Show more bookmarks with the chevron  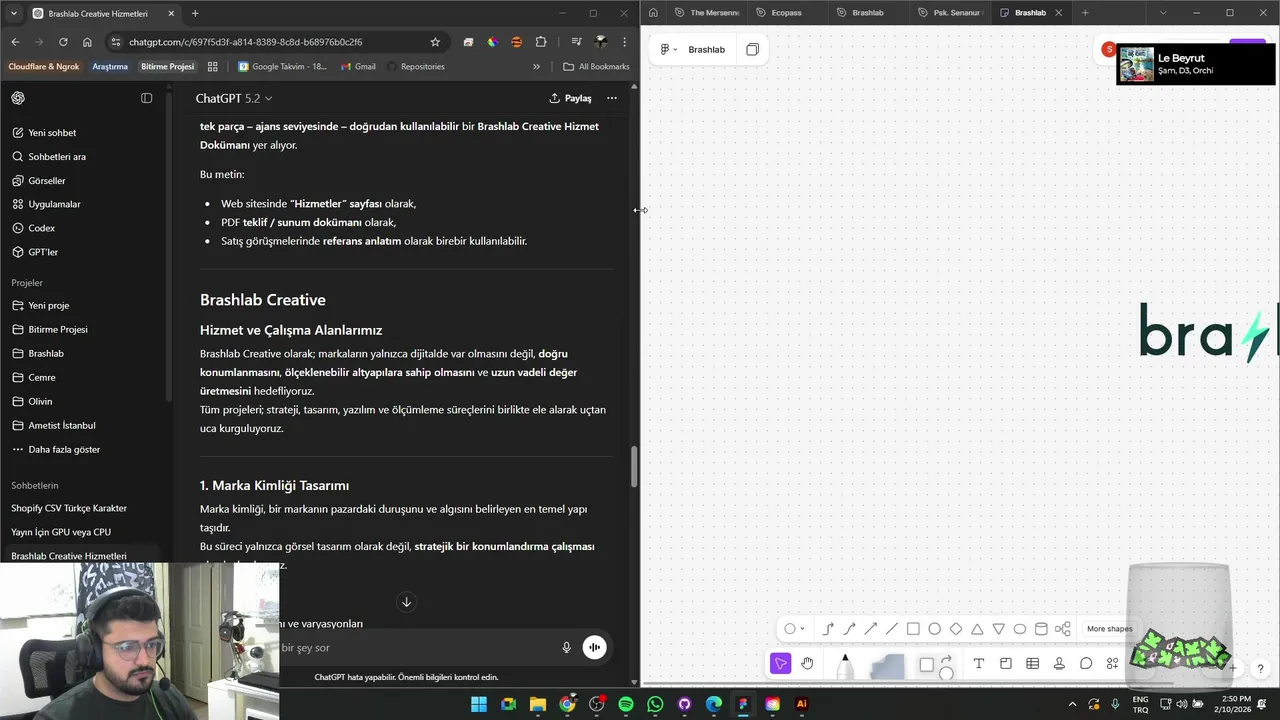536,67
